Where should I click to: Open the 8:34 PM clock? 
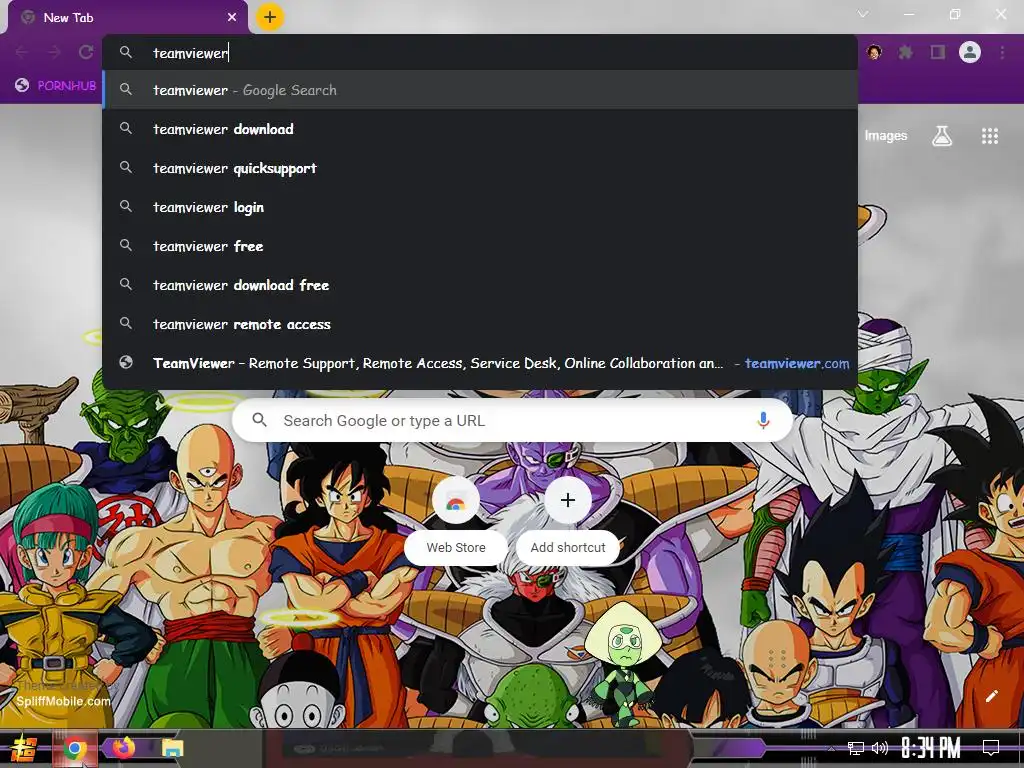pos(931,748)
